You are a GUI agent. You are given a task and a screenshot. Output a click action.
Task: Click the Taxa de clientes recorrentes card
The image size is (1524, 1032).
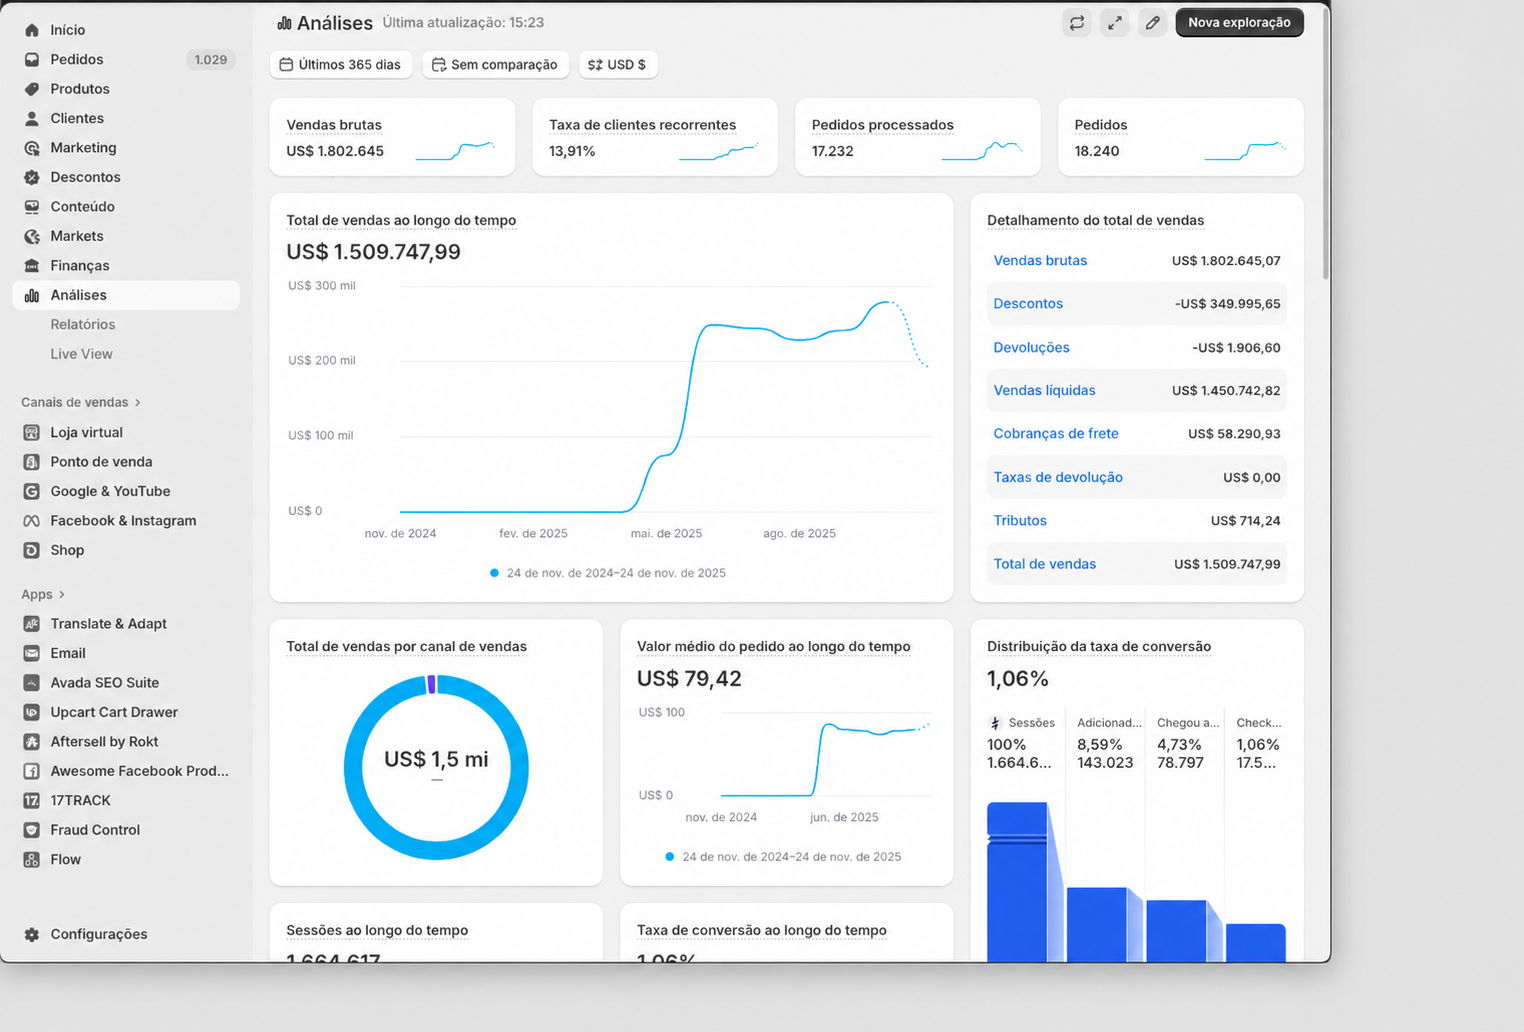pyautogui.click(x=655, y=137)
